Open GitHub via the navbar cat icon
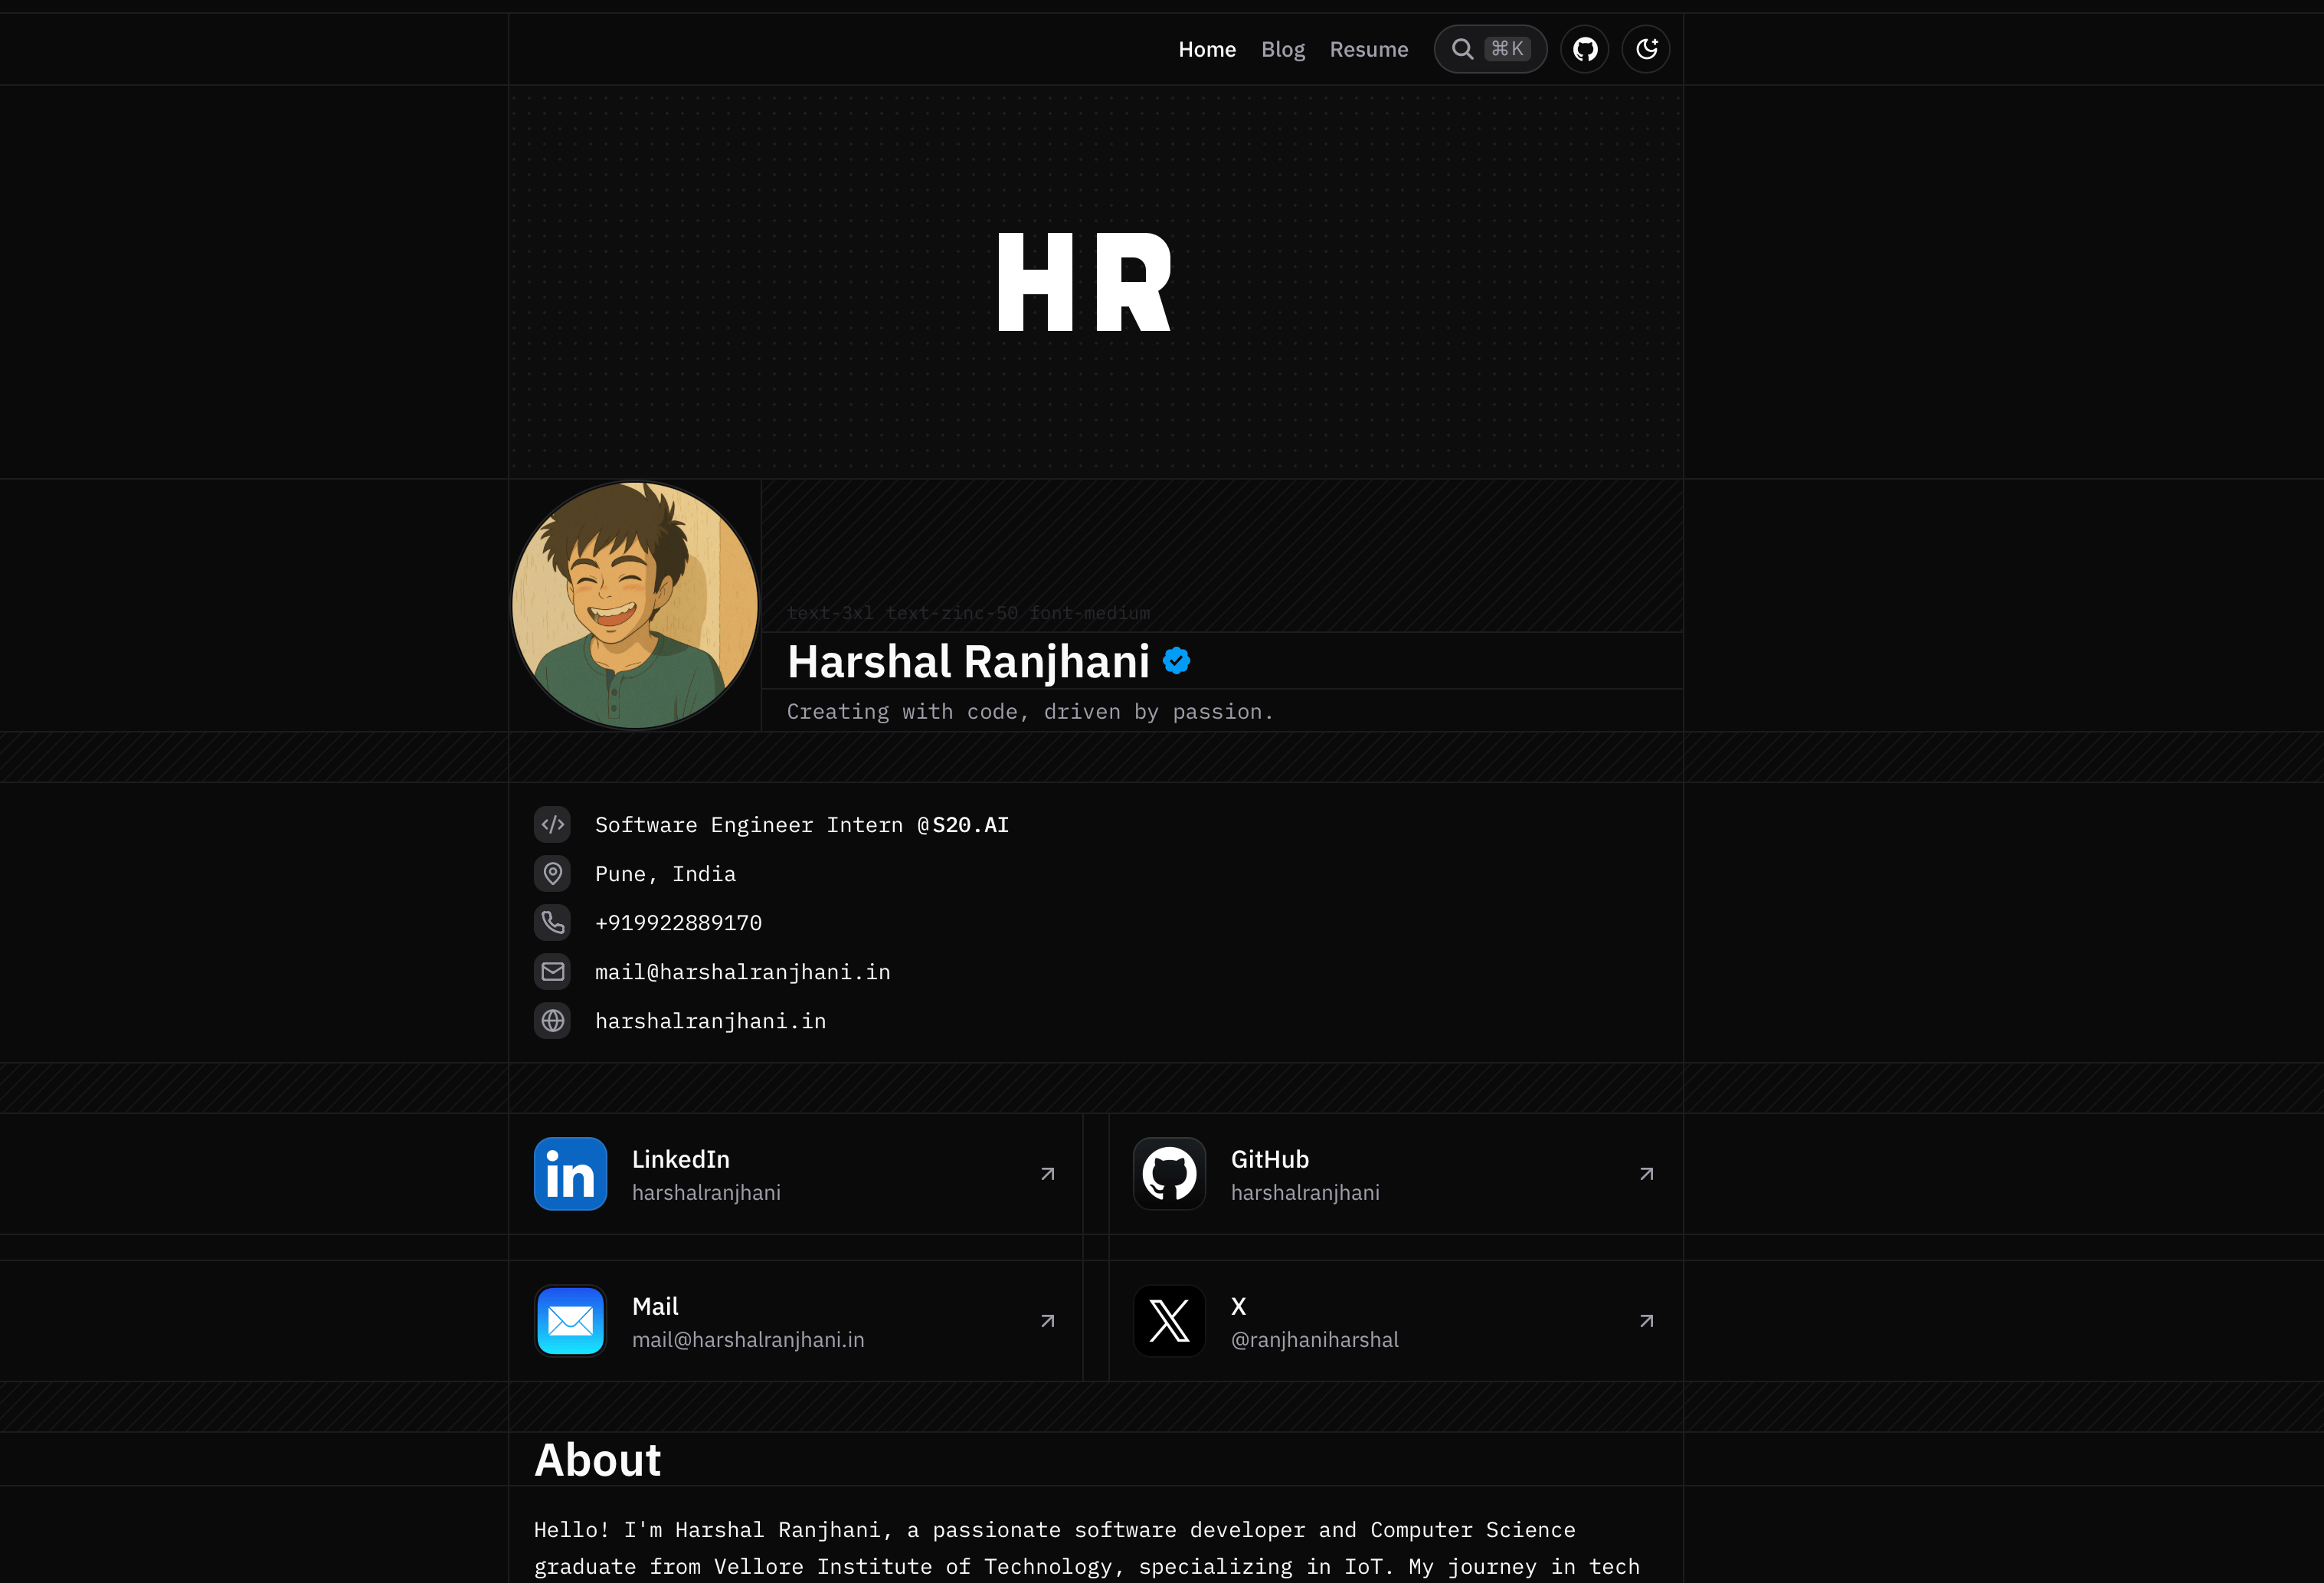 tap(1584, 48)
